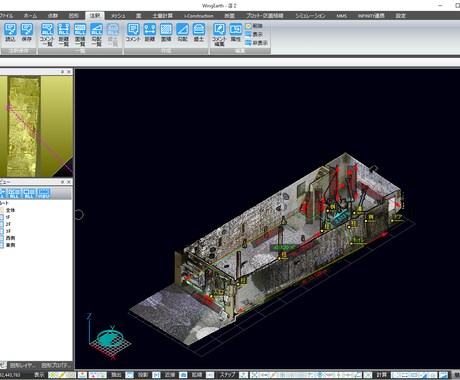This screenshot has height=380, width=460.
Task: Click the 読込 (load annotations) icon
Action: pos(10,32)
